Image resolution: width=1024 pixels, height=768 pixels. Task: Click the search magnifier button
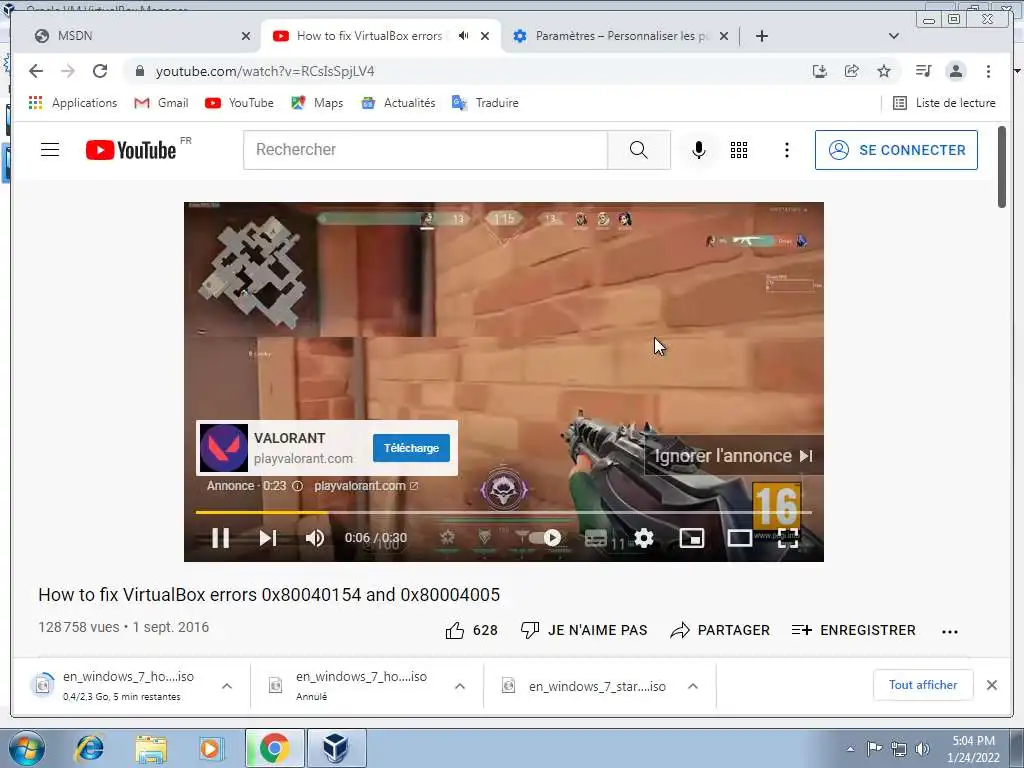tap(639, 150)
